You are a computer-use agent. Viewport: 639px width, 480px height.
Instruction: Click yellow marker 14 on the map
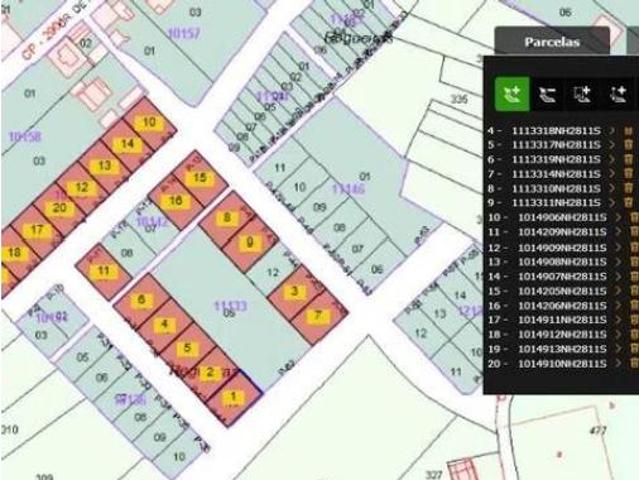[x=127, y=144]
